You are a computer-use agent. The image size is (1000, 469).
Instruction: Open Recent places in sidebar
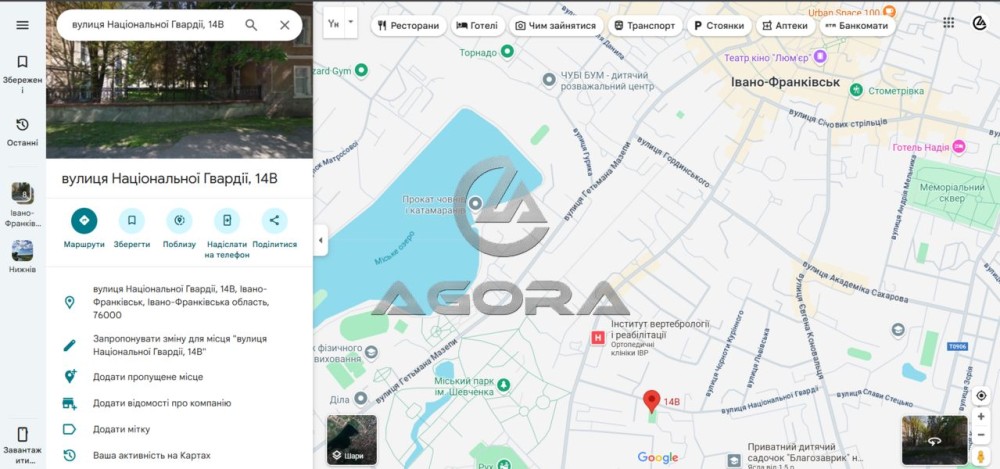point(22,132)
